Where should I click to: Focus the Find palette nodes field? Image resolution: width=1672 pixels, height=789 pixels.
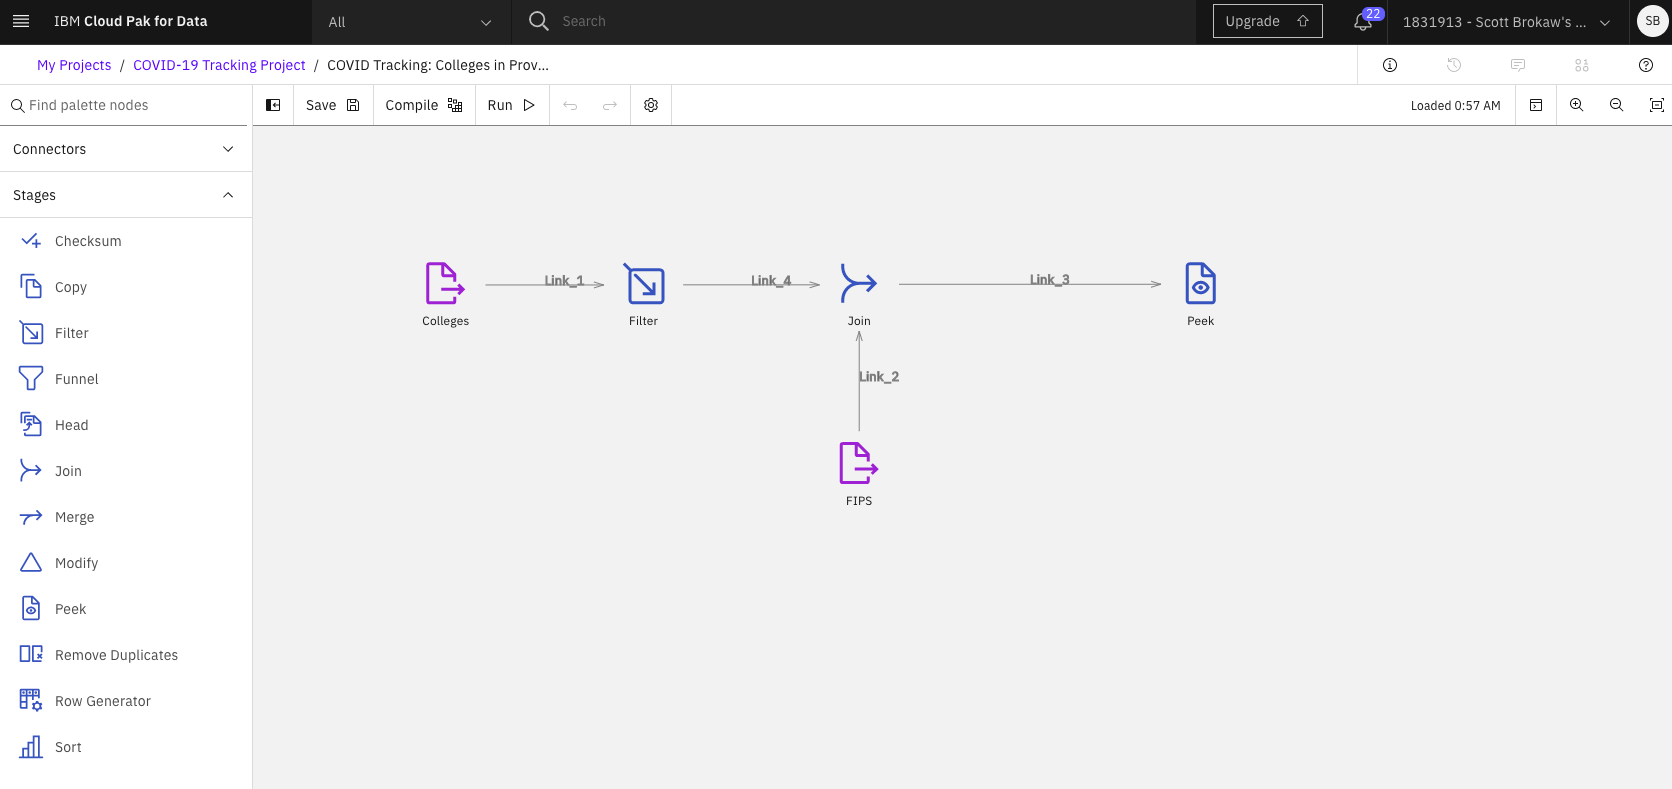point(124,105)
